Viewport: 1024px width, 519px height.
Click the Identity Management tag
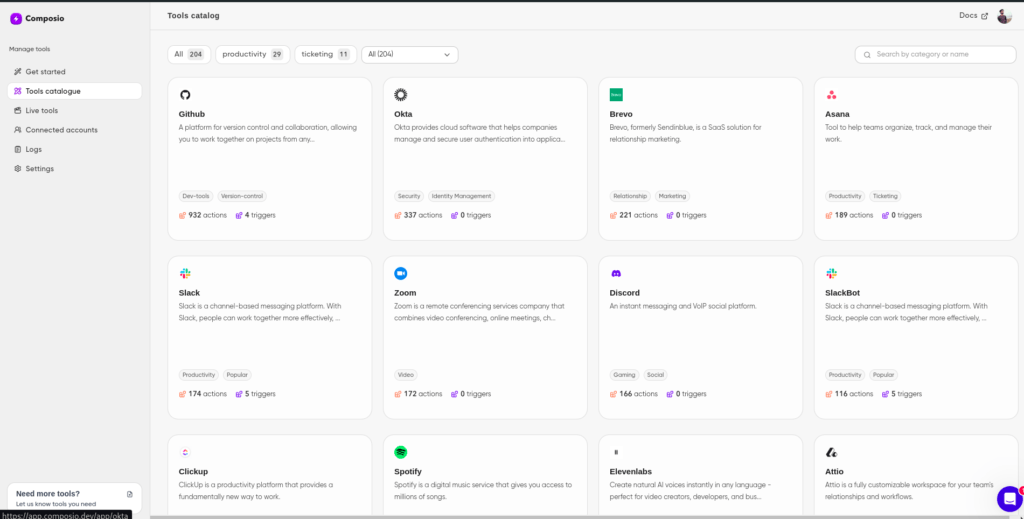click(461, 196)
